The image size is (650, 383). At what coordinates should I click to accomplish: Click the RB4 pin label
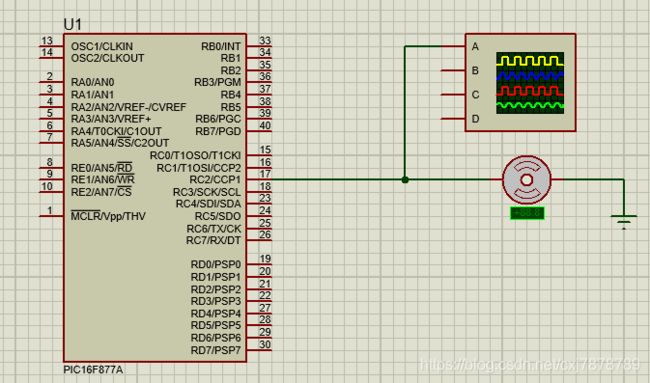tap(230, 95)
